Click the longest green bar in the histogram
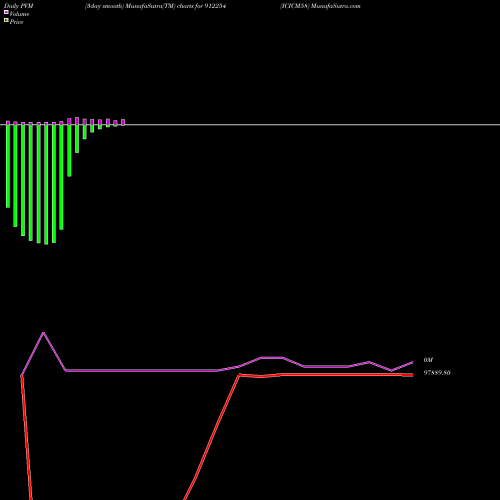Image resolution: width=500 pixels, height=500 pixels. (x=46, y=184)
